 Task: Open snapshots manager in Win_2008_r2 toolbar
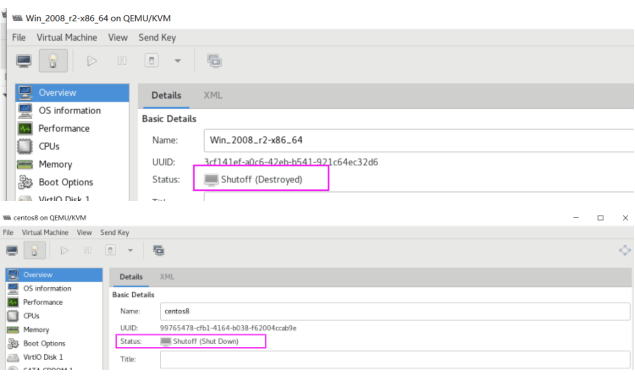tap(214, 61)
